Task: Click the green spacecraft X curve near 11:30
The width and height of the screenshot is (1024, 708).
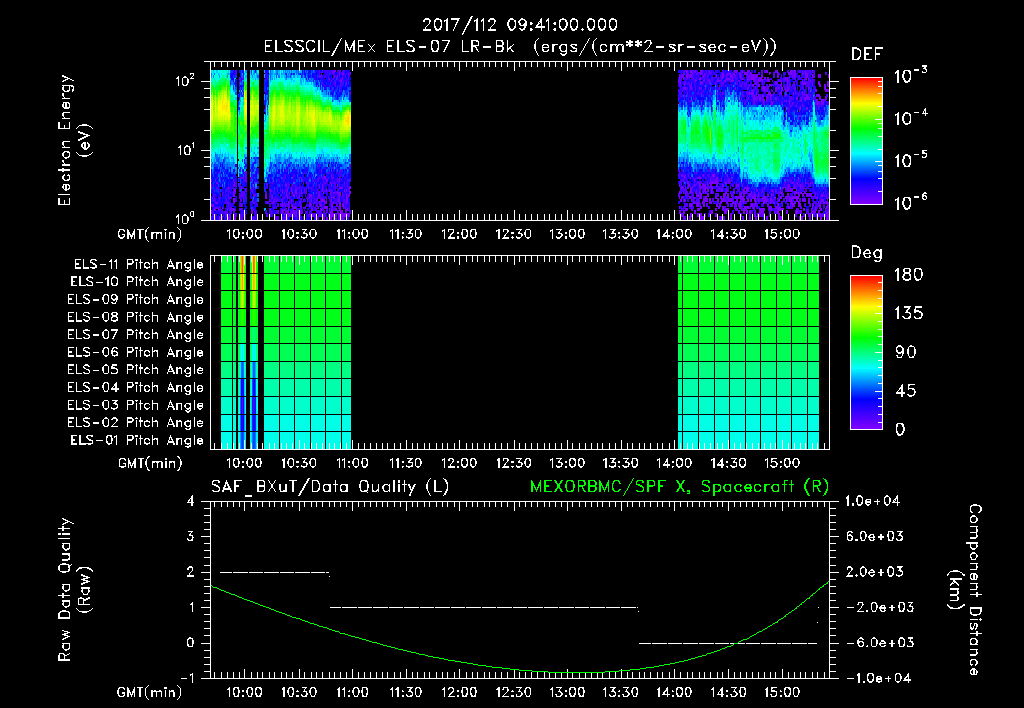Action: pos(406,650)
